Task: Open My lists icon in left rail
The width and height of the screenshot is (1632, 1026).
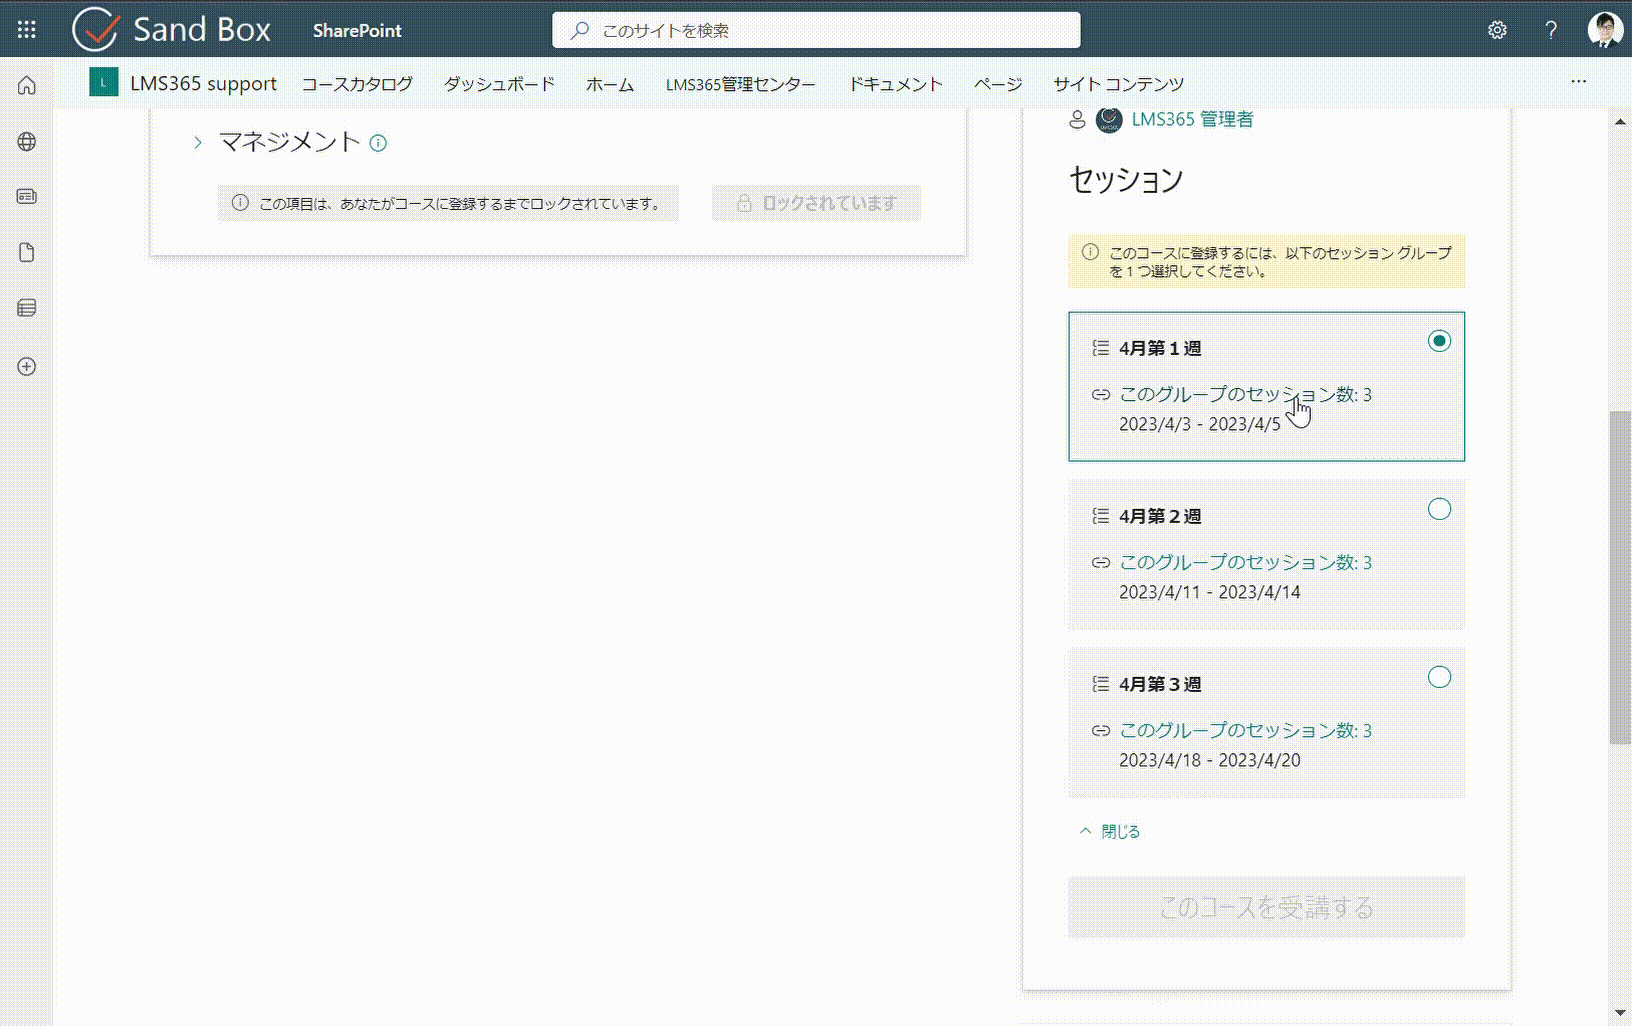Action: click(x=27, y=308)
